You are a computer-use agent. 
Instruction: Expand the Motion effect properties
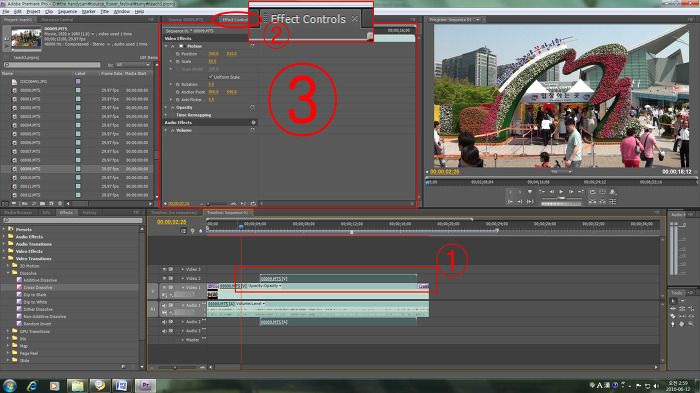[x=166, y=46]
